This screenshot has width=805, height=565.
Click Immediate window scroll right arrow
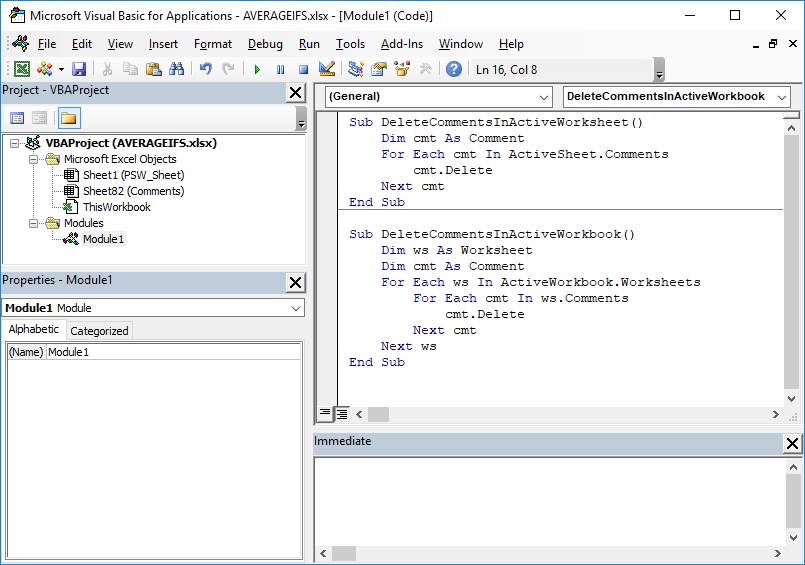coord(777,553)
